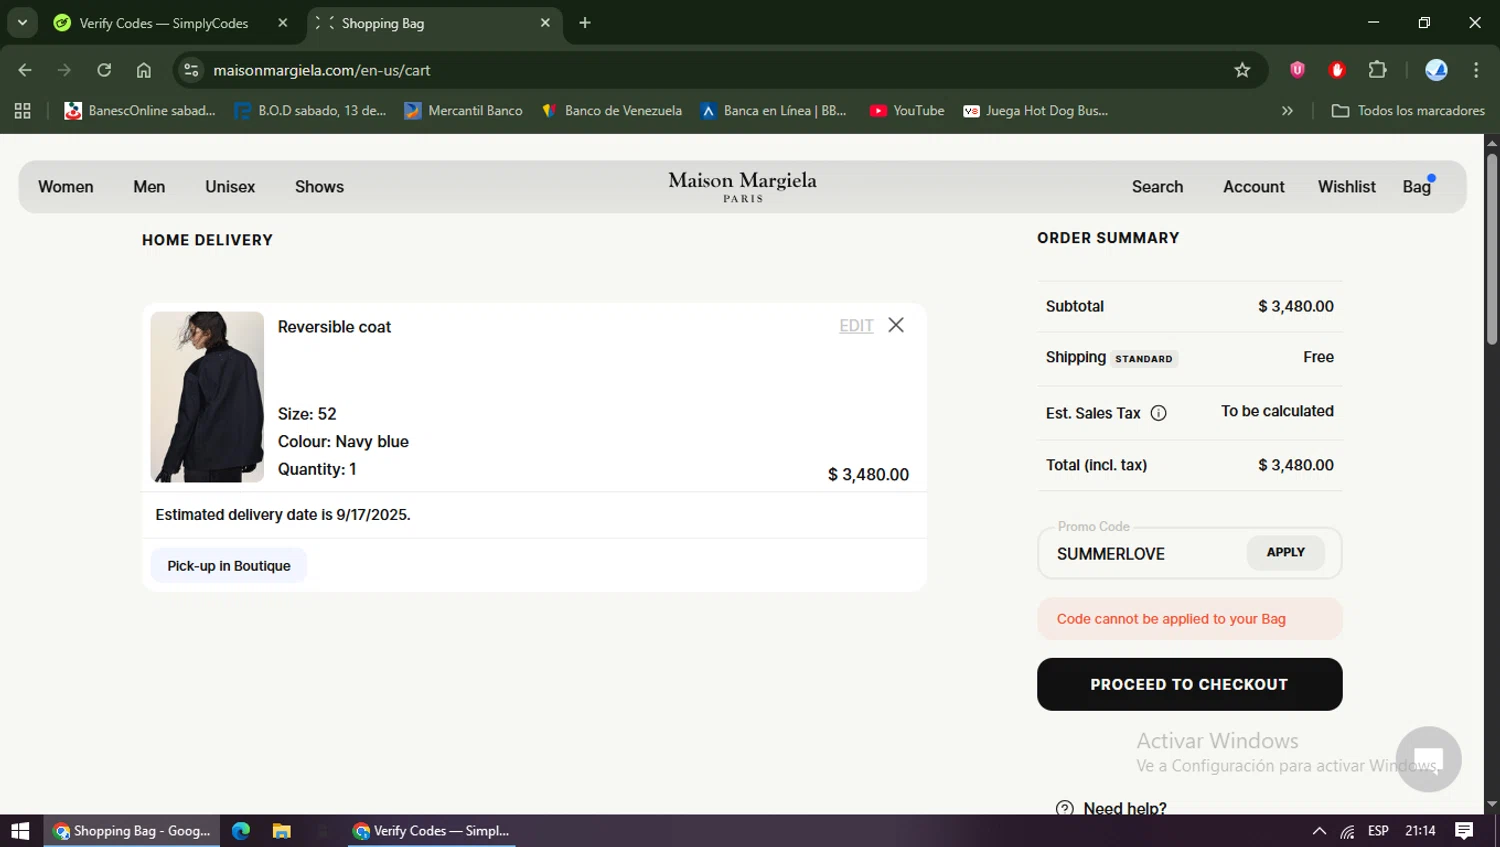Screen dimensions: 1500x847
Task: Click the Need help? link
Action: pos(1125,808)
